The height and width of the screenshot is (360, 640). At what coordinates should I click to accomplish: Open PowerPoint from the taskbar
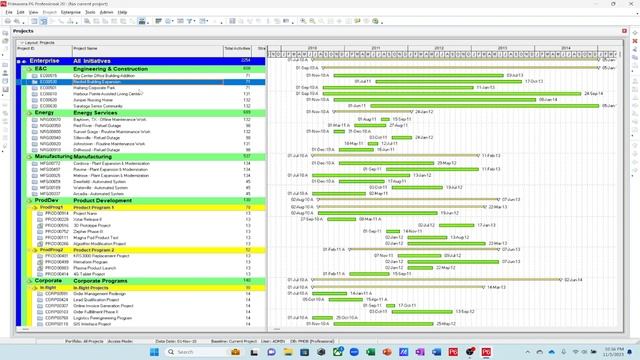[387, 352]
